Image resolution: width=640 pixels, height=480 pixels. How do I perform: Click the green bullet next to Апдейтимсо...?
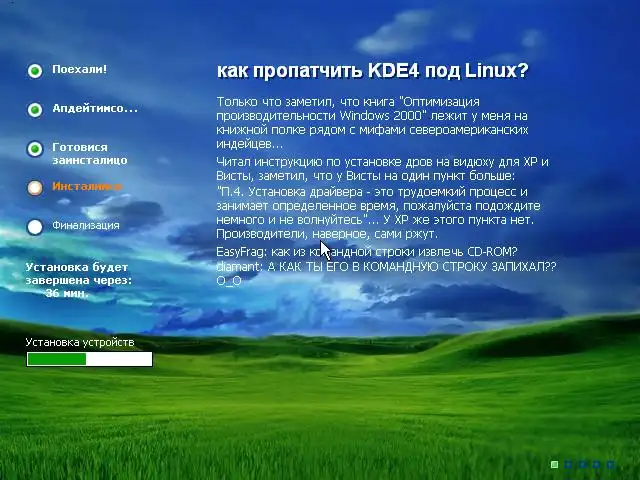(x=35, y=109)
